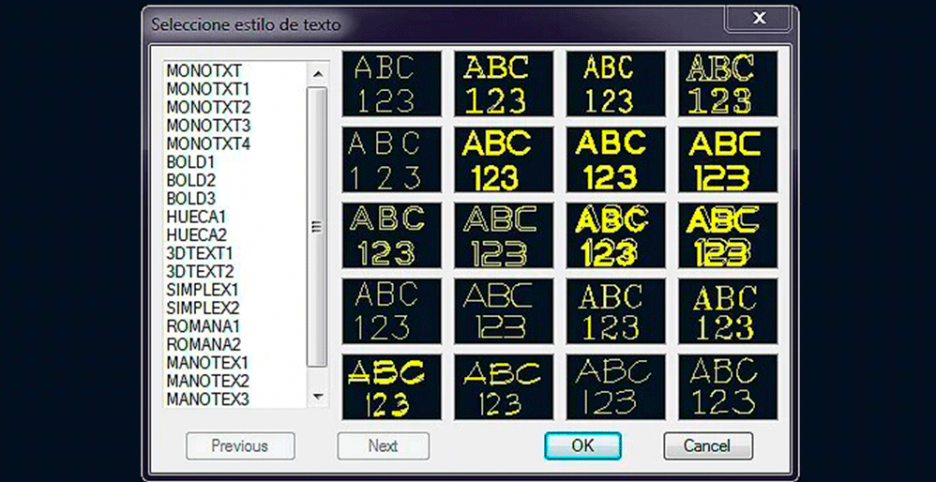The height and width of the screenshot is (482, 936).
Task: Click the top-left ABC 123 preview thumbnail
Action: coord(391,84)
